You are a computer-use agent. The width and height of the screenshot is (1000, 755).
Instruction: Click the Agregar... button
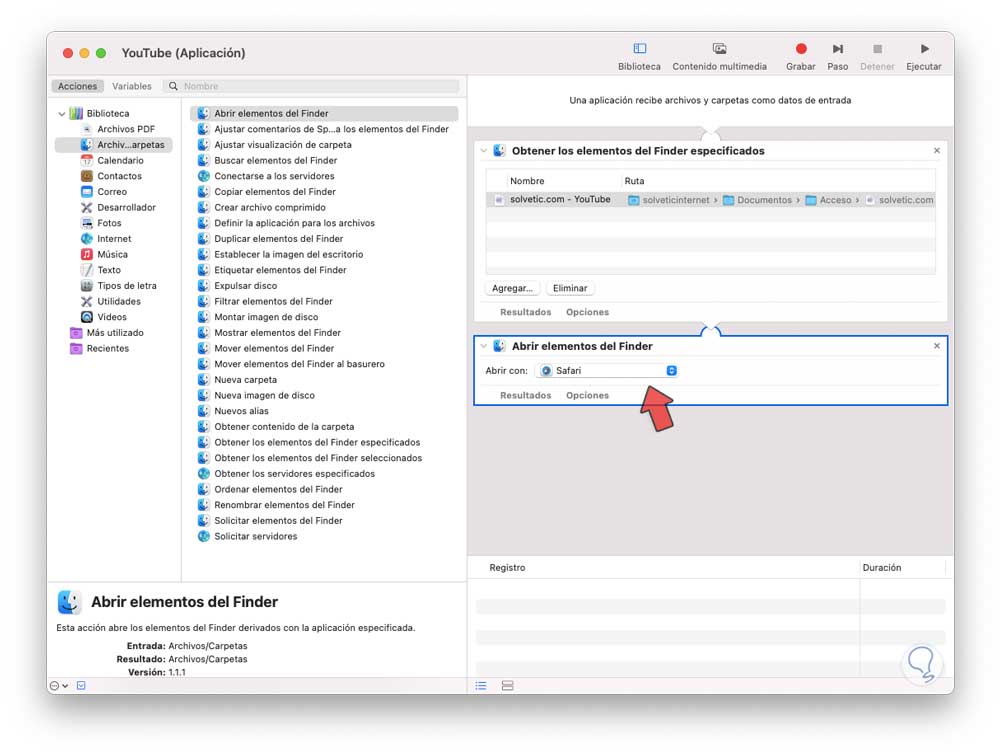point(512,288)
